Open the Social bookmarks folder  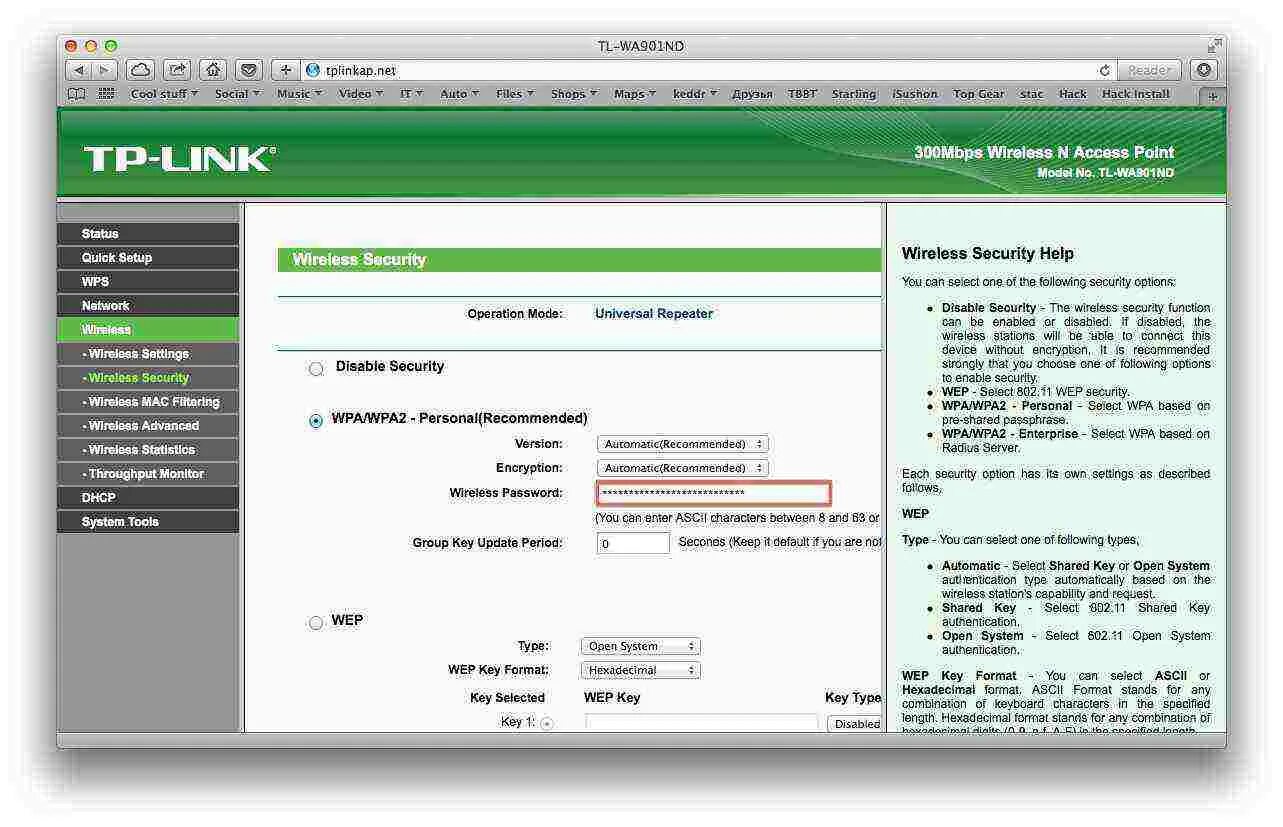237,94
